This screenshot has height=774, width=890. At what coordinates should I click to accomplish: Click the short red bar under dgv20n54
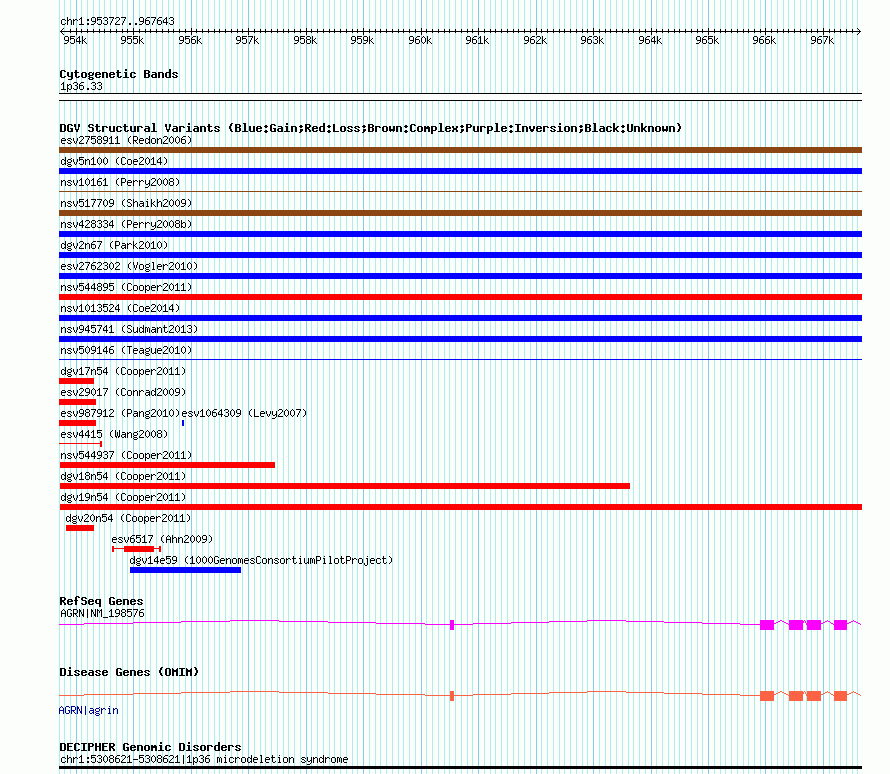79,528
